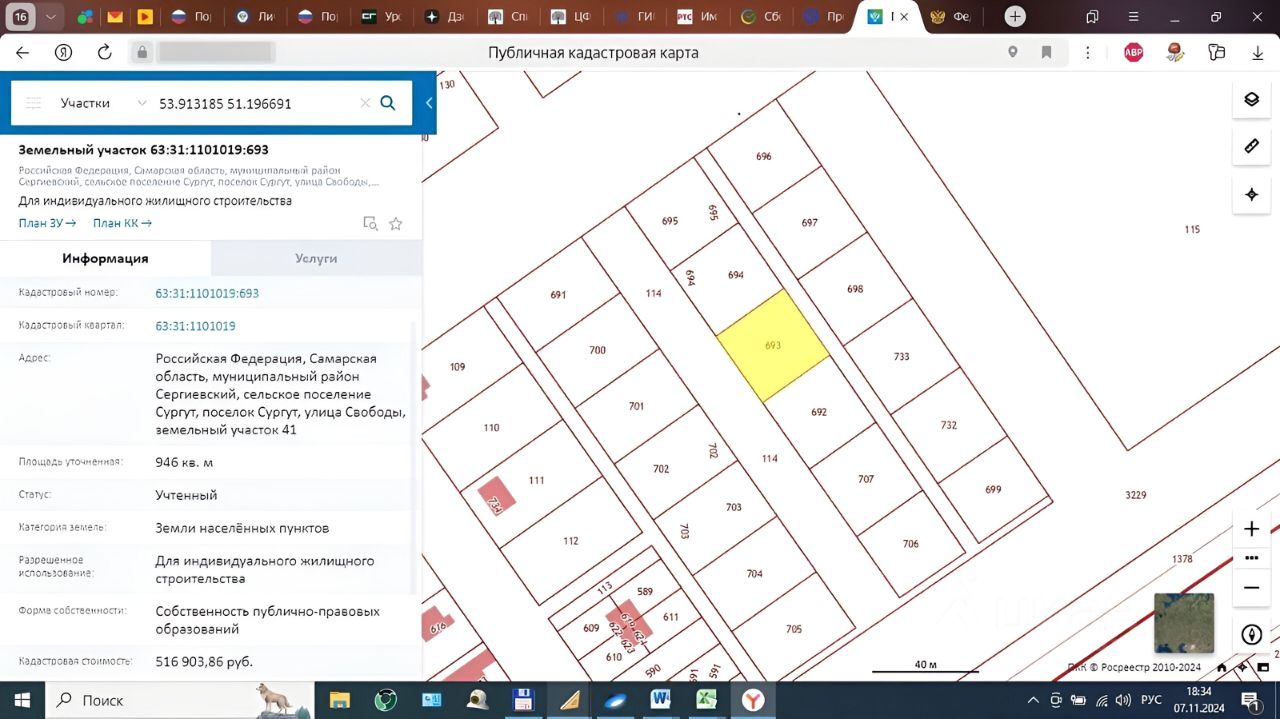The width and height of the screenshot is (1280, 719).
Task: Bookmark this page
Action: pos(1046,53)
